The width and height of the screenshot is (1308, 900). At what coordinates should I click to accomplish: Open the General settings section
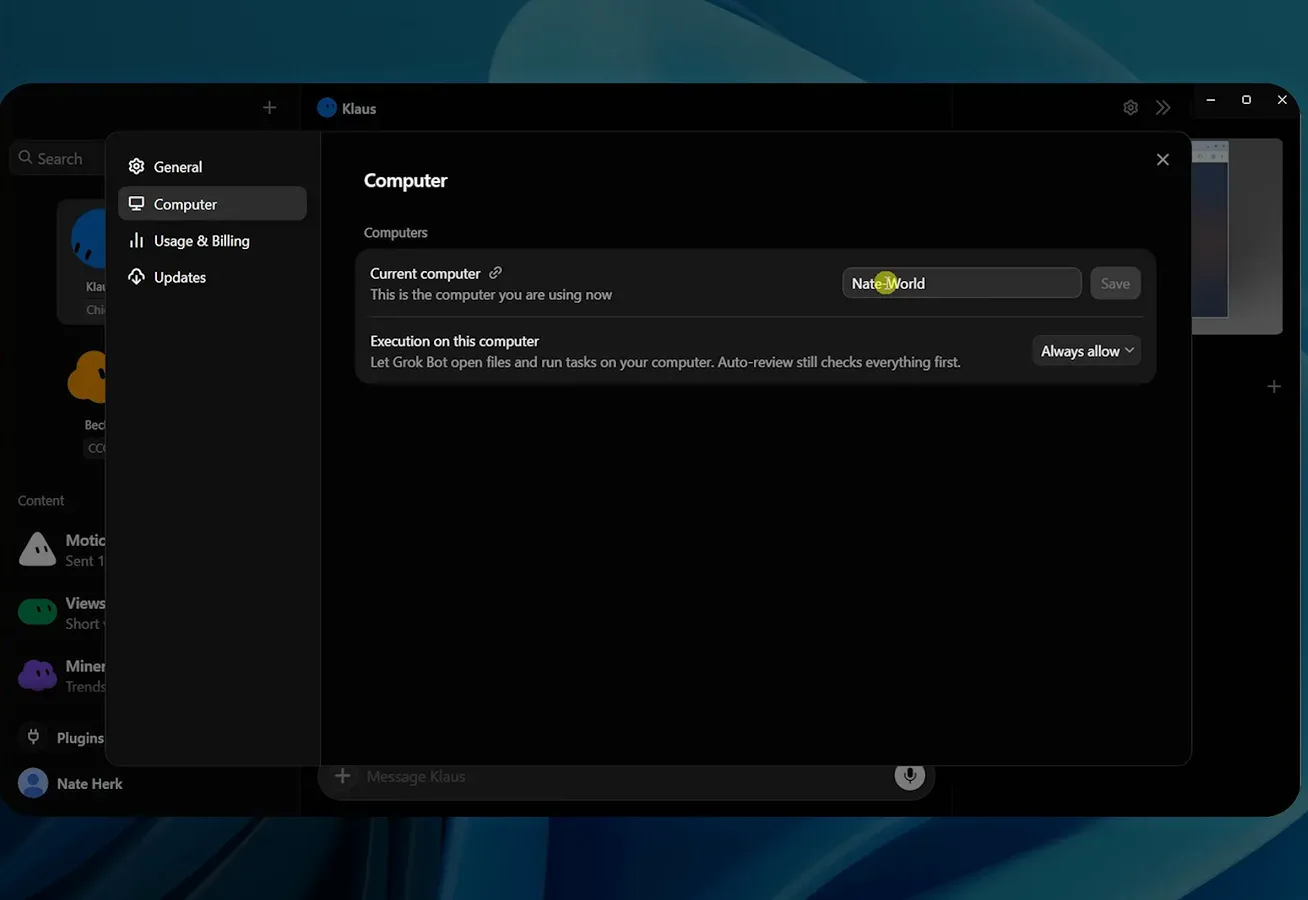pyautogui.click(x=212, y=167)
